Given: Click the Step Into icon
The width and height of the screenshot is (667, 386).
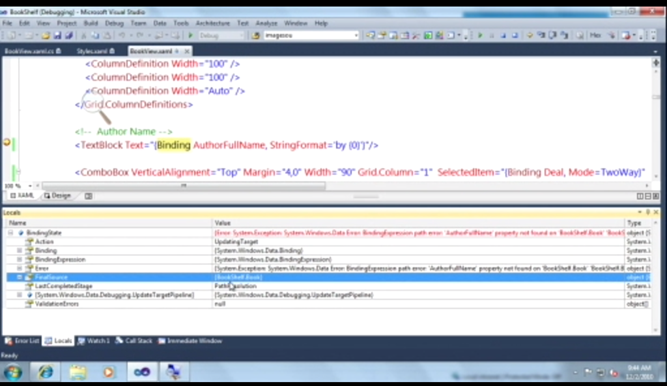Looking at the screenshot, I should pyautogui.click(x=541, y=36).
